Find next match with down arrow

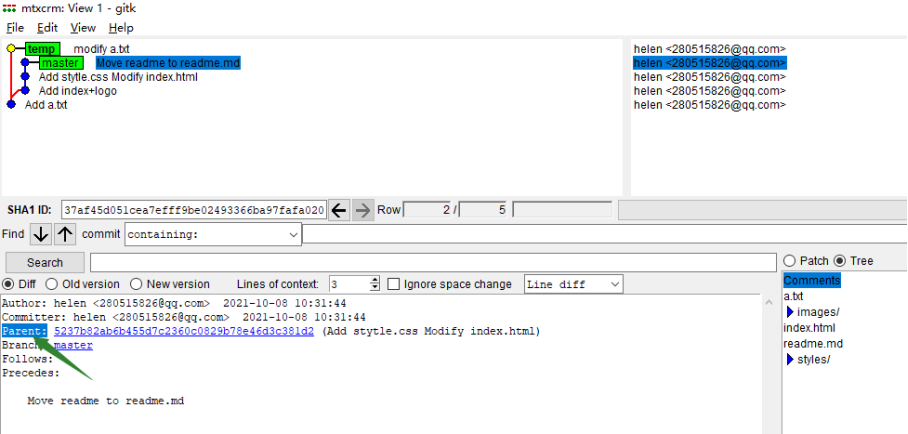pyautogui.click(x=41, y=234)
